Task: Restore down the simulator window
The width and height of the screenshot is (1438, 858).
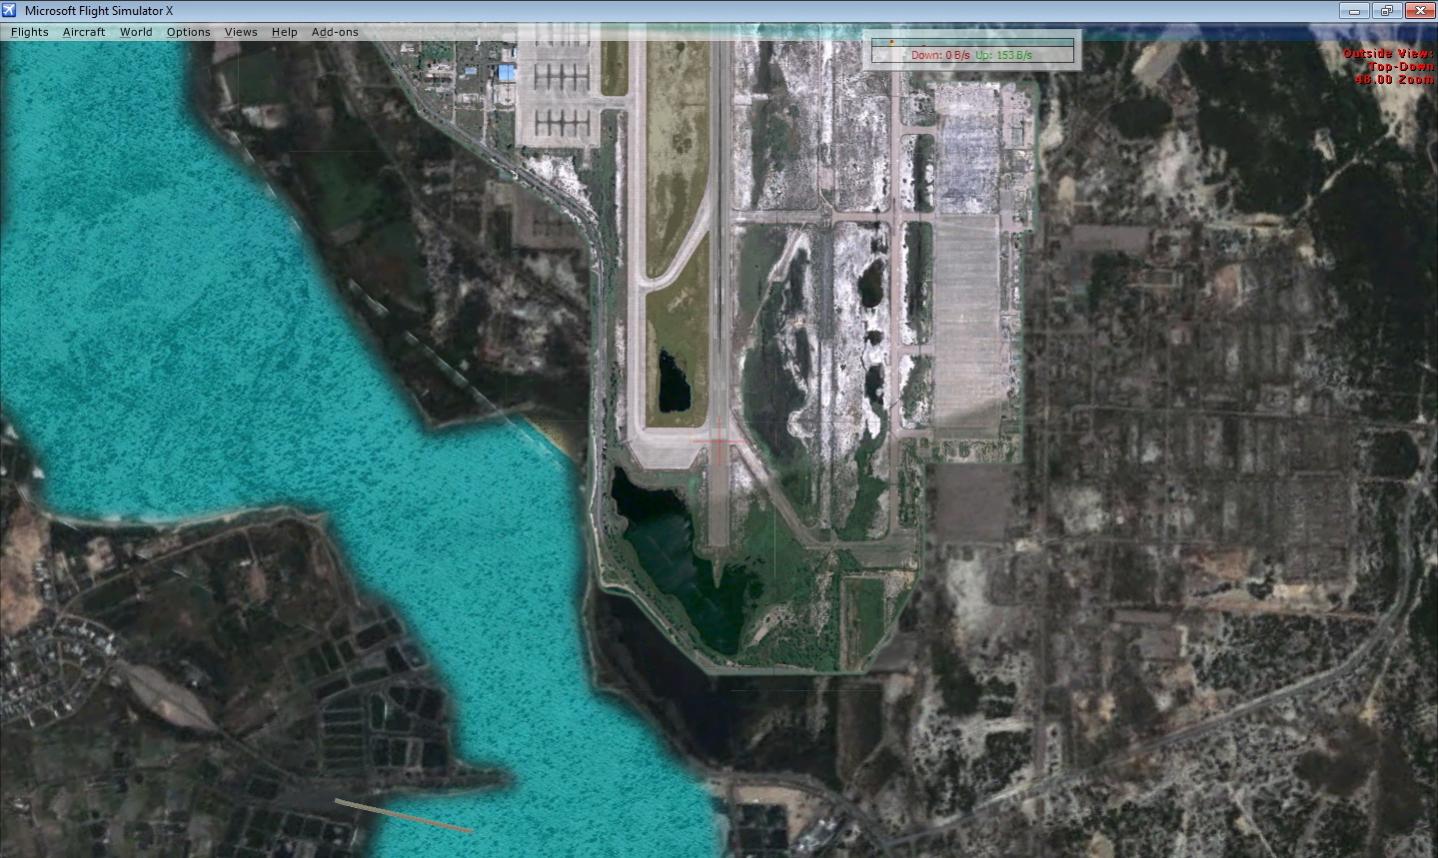Action: [x=1386, y=11]
